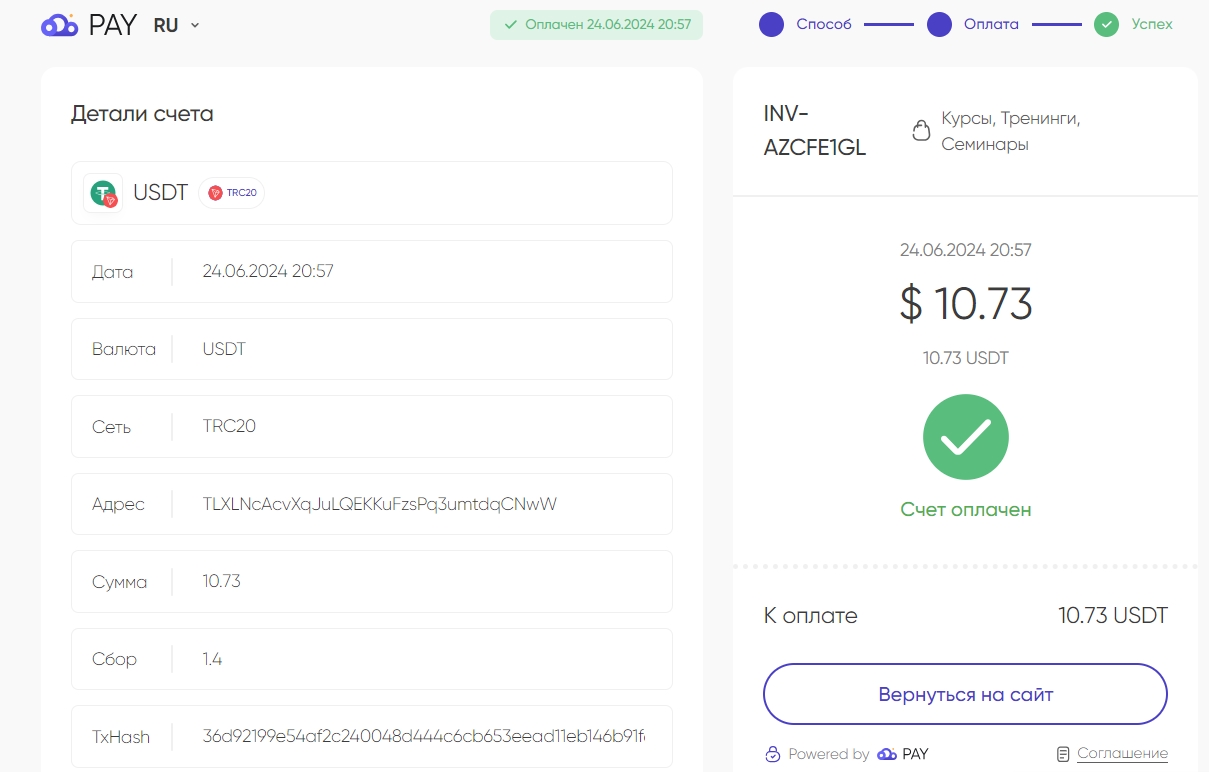Click the PAY cloud logo icon
The width and height of the screenshot is (1209, 772).
[x=59, y=26]
